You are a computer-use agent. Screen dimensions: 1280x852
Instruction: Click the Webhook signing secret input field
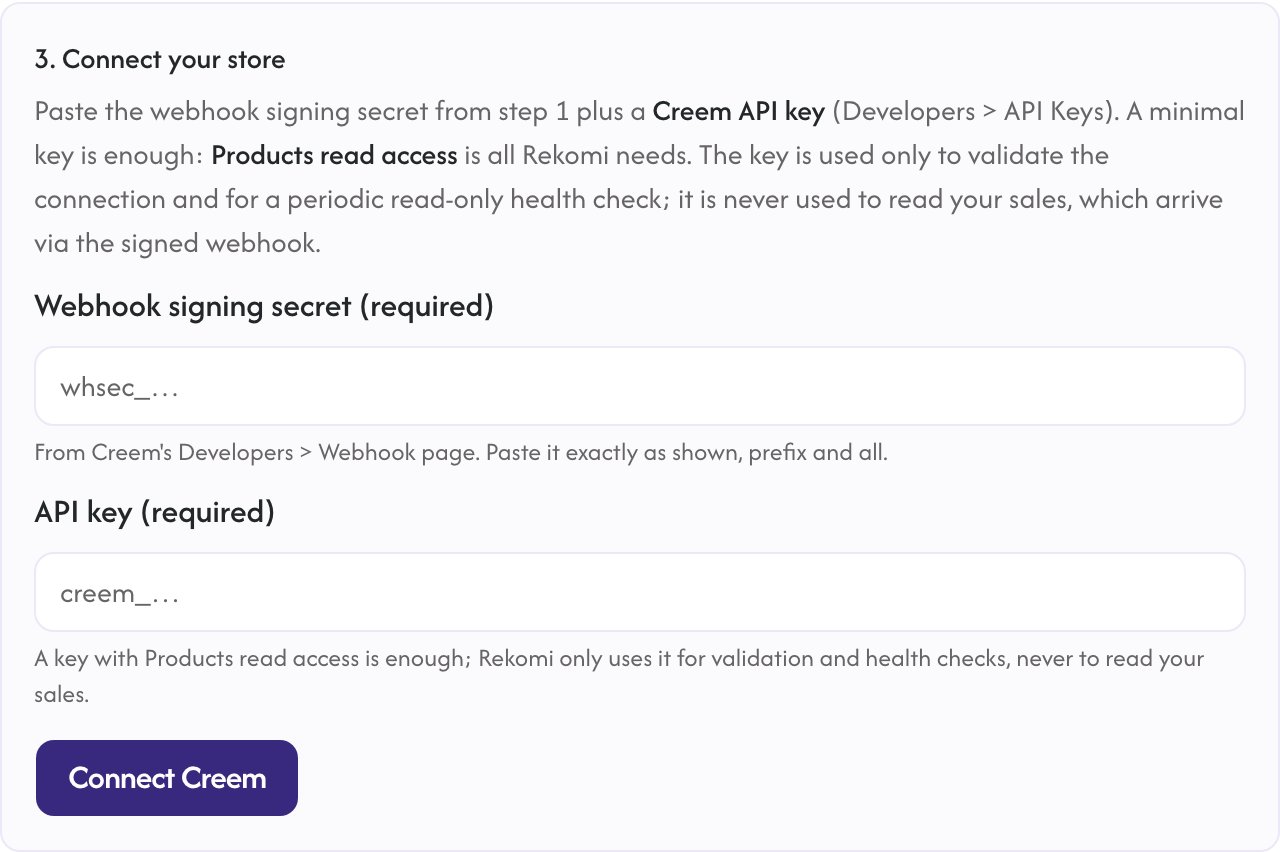point(640,386)
